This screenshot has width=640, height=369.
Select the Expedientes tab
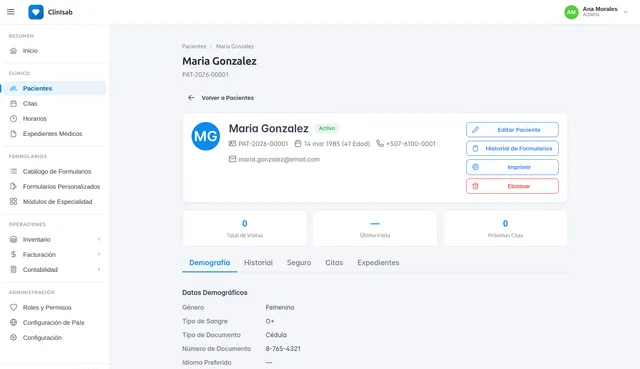[378, 263]
